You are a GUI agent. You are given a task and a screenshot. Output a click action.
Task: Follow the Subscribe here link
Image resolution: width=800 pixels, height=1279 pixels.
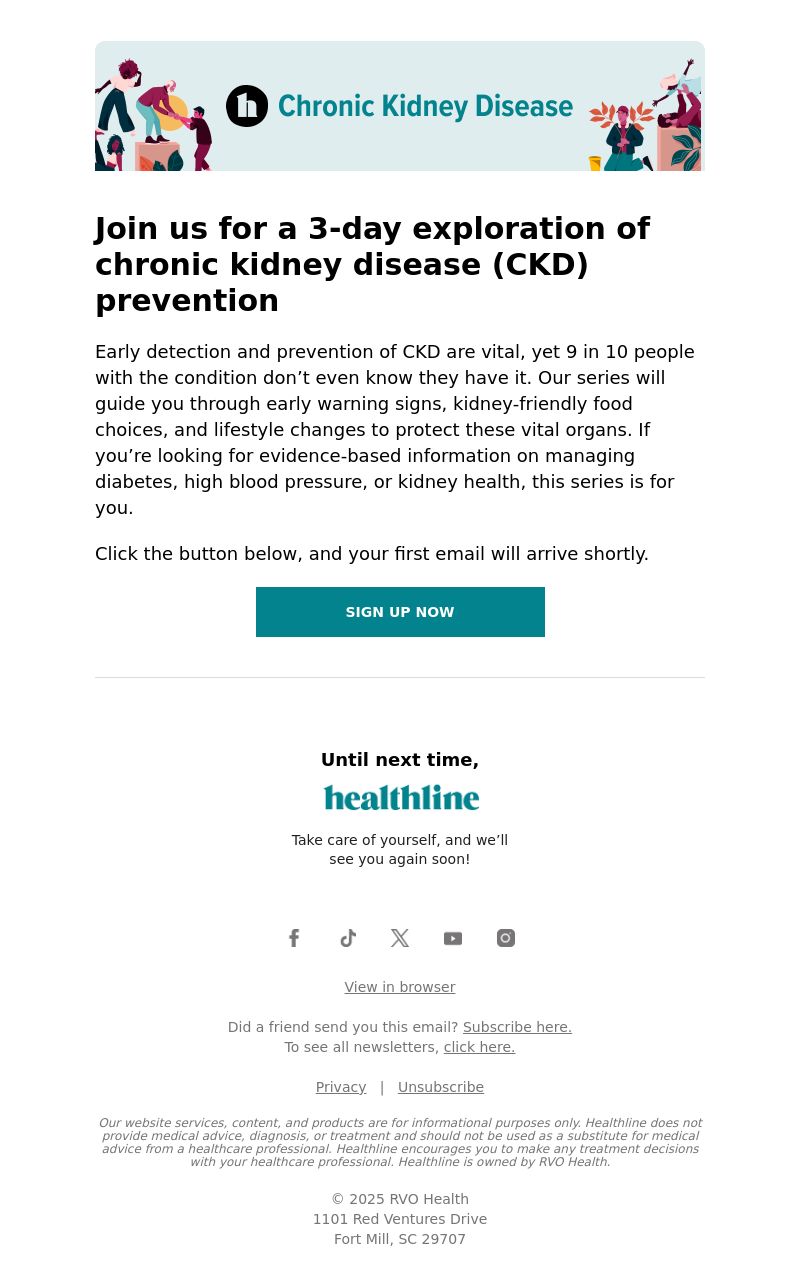click(517, 1027)
